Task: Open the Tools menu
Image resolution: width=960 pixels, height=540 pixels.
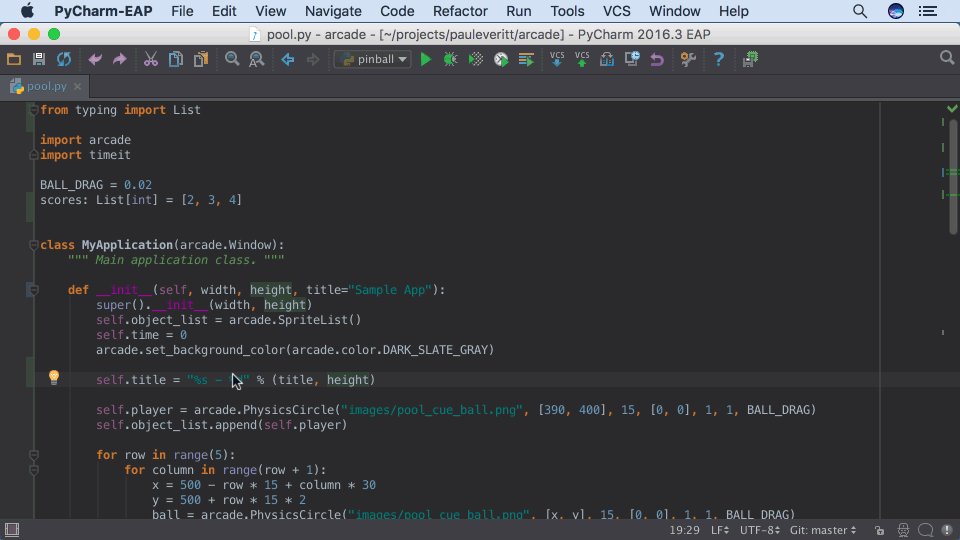Action: tap(567, 11)
